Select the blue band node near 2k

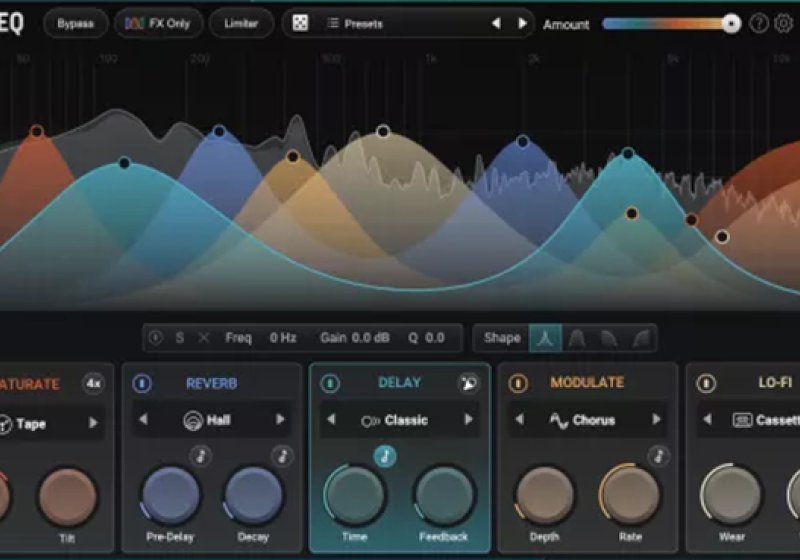(x=522, y=141)
